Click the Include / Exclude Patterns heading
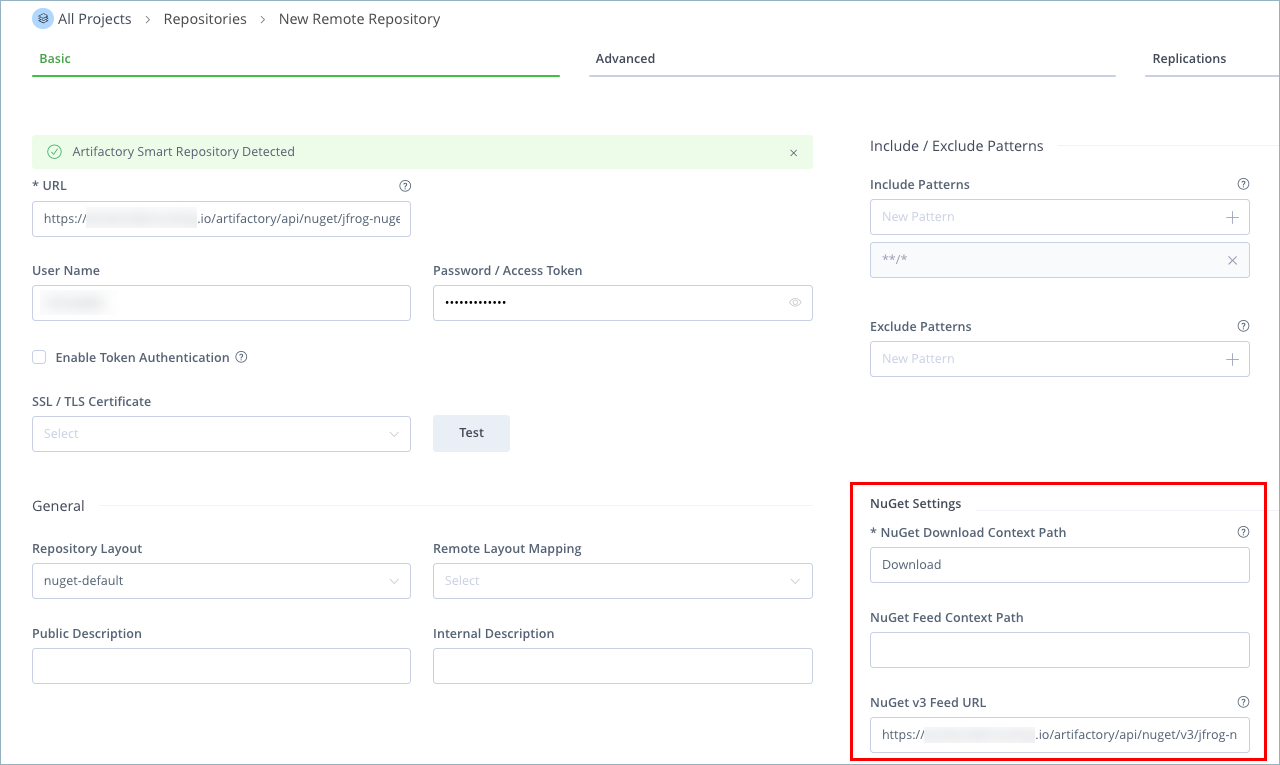This screenshot has height=765, width=1280. (956, 146)
